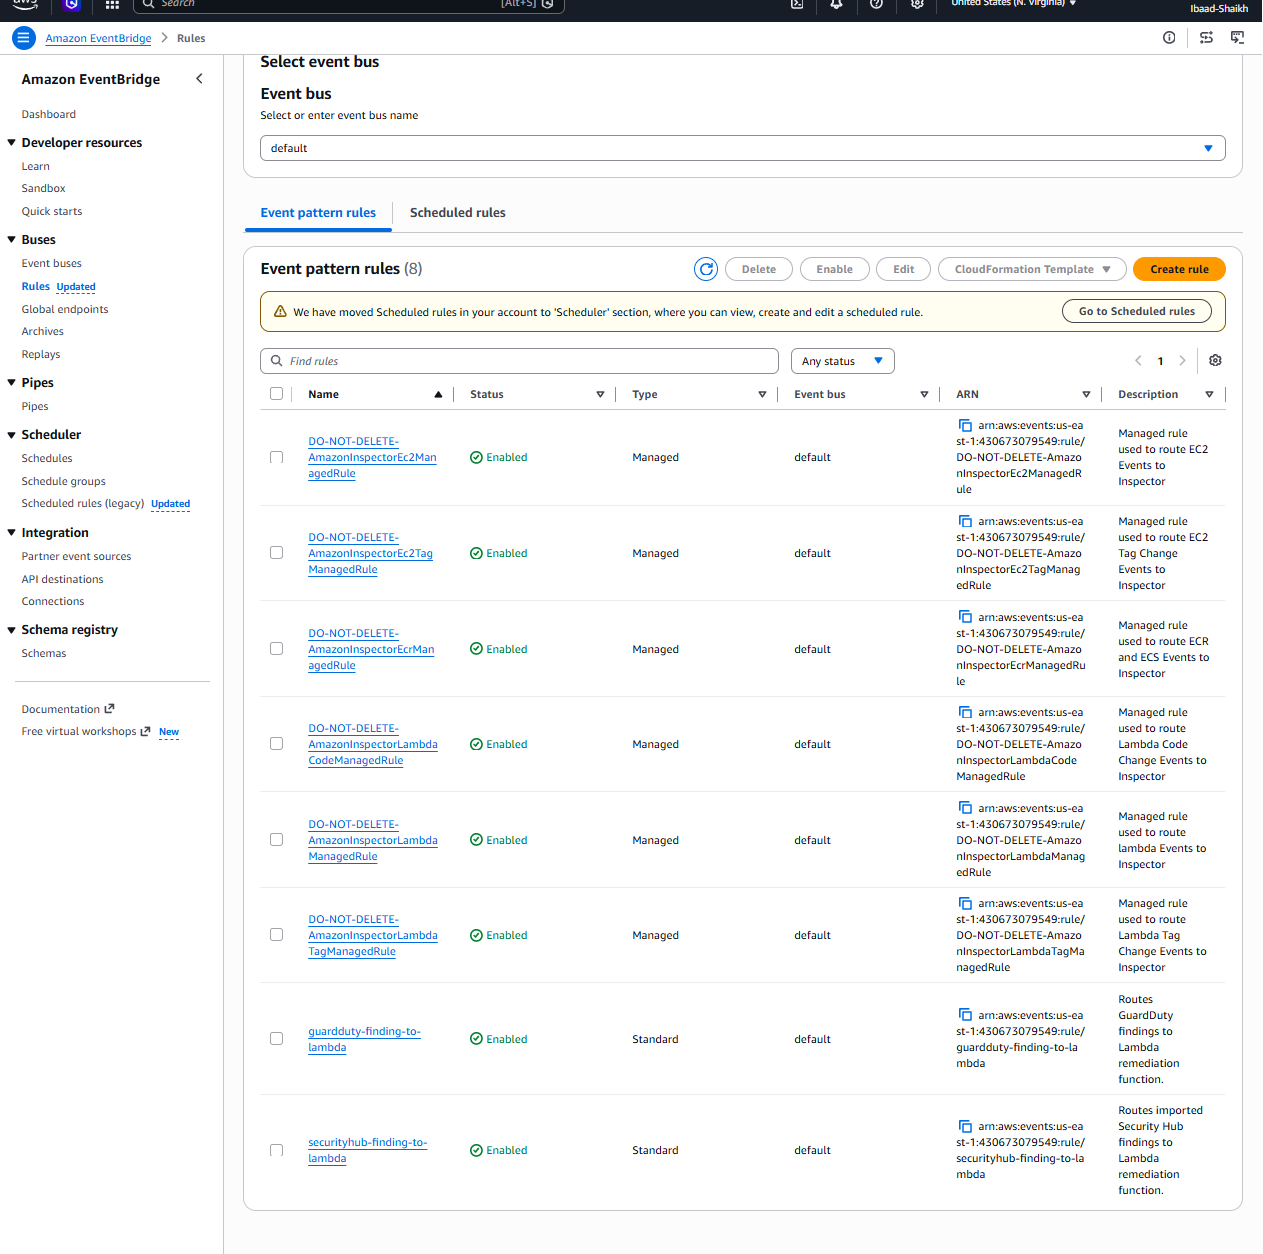Select checkbox for AmazonInspectorEc2TagManagedRule
Image resolution: width=1263 pixels, height=1254 pixels.
(276, 552)
